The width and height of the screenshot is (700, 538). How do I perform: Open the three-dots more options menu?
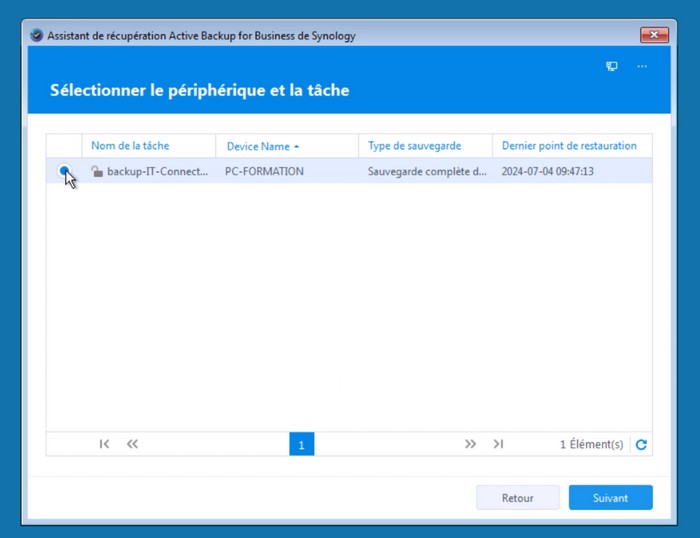[642, 67]
